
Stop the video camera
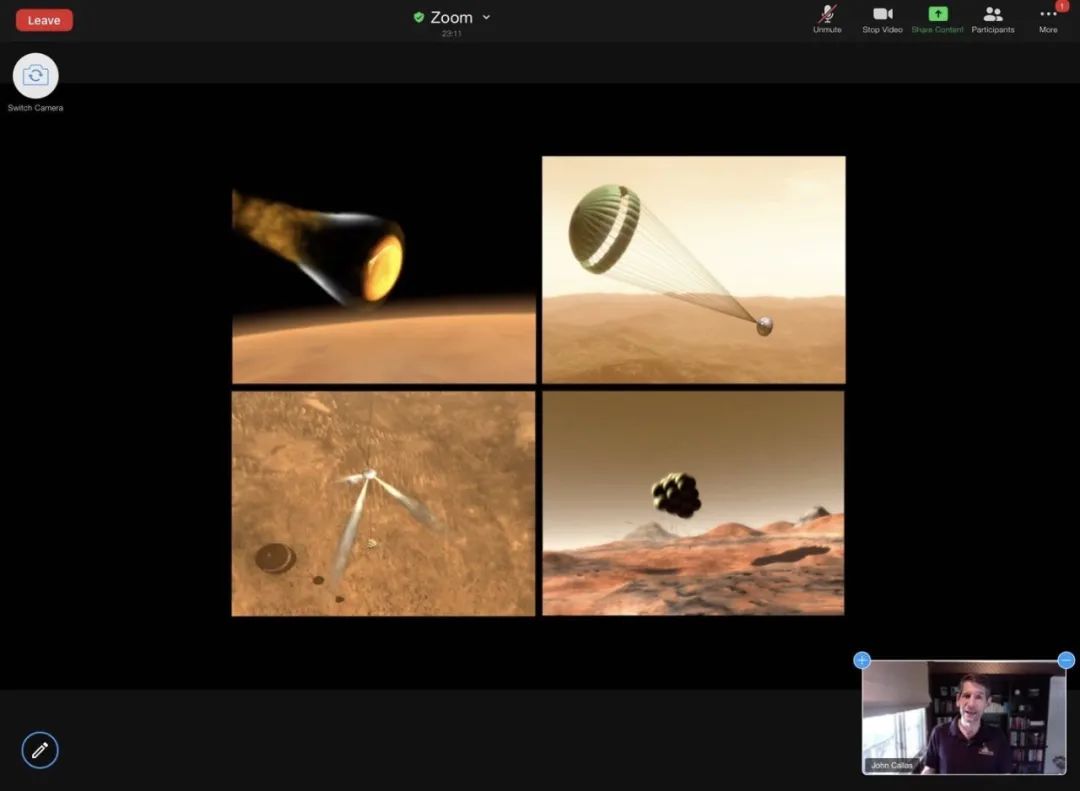pyautogui.click(x=882, y=19)
